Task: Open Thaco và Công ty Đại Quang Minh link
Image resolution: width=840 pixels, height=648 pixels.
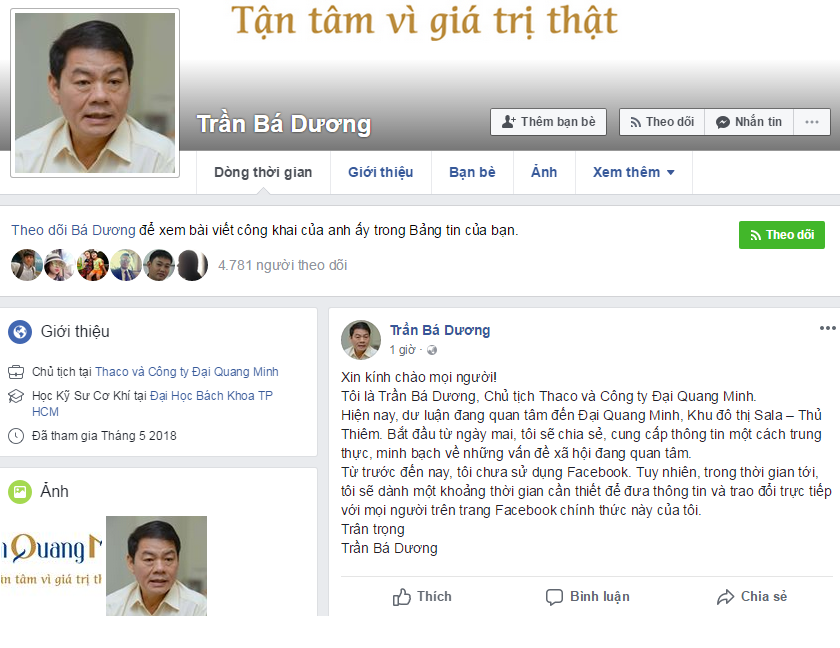Action: [186, 372]
